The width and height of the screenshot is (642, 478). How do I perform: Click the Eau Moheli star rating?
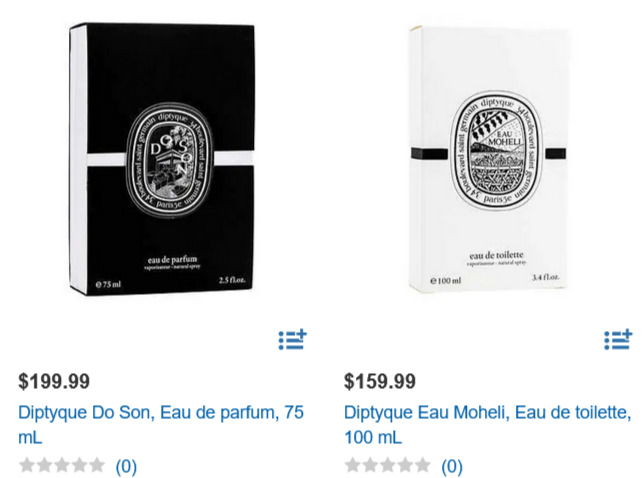388,466
